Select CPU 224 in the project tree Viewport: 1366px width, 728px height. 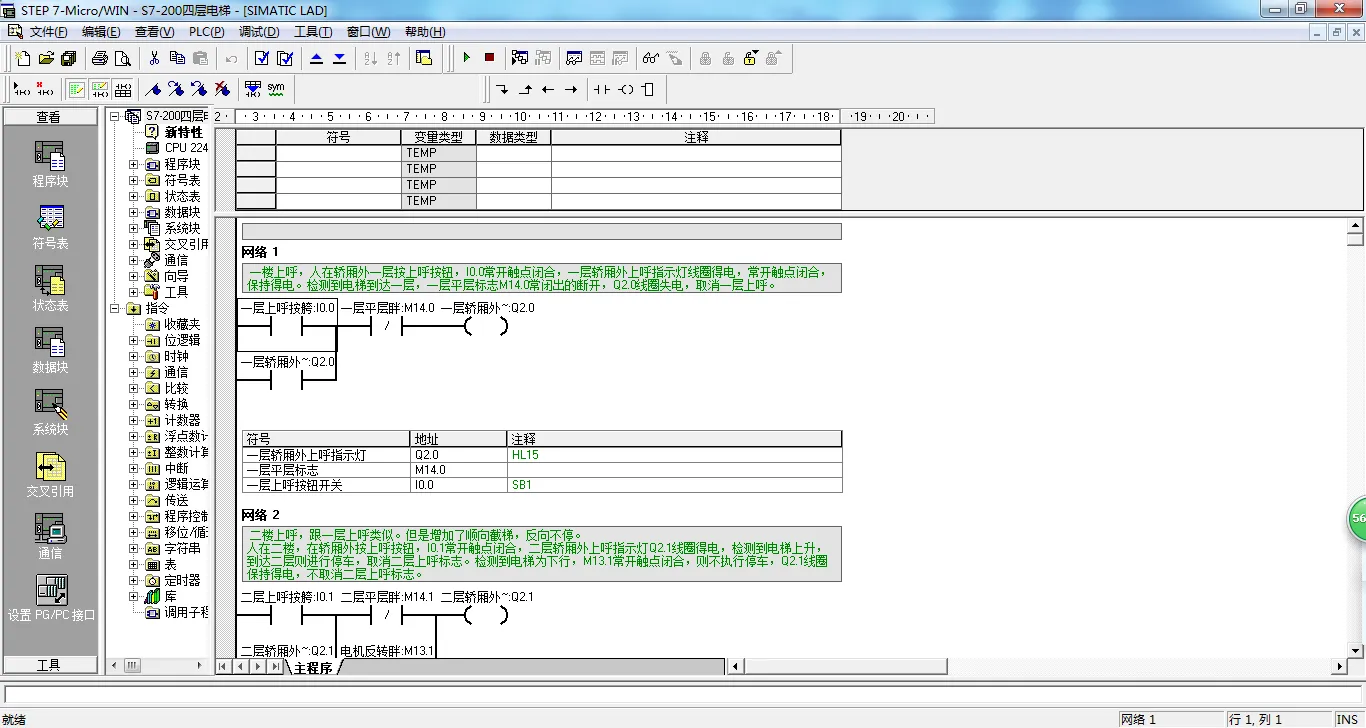pos(186,148)
